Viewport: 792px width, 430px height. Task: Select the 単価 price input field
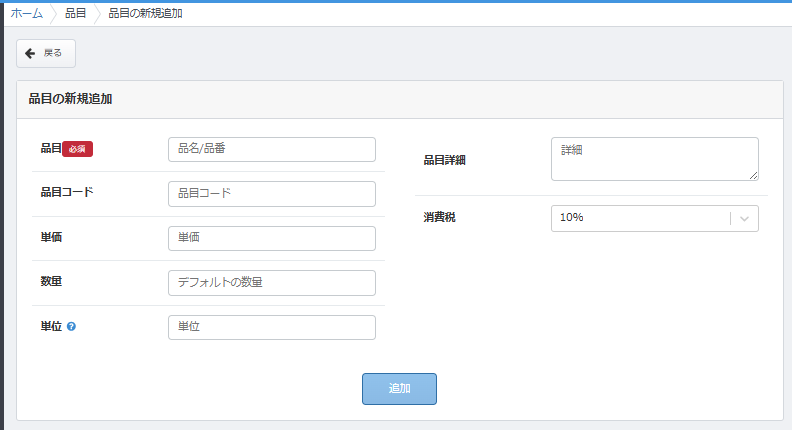coord(271,238)
